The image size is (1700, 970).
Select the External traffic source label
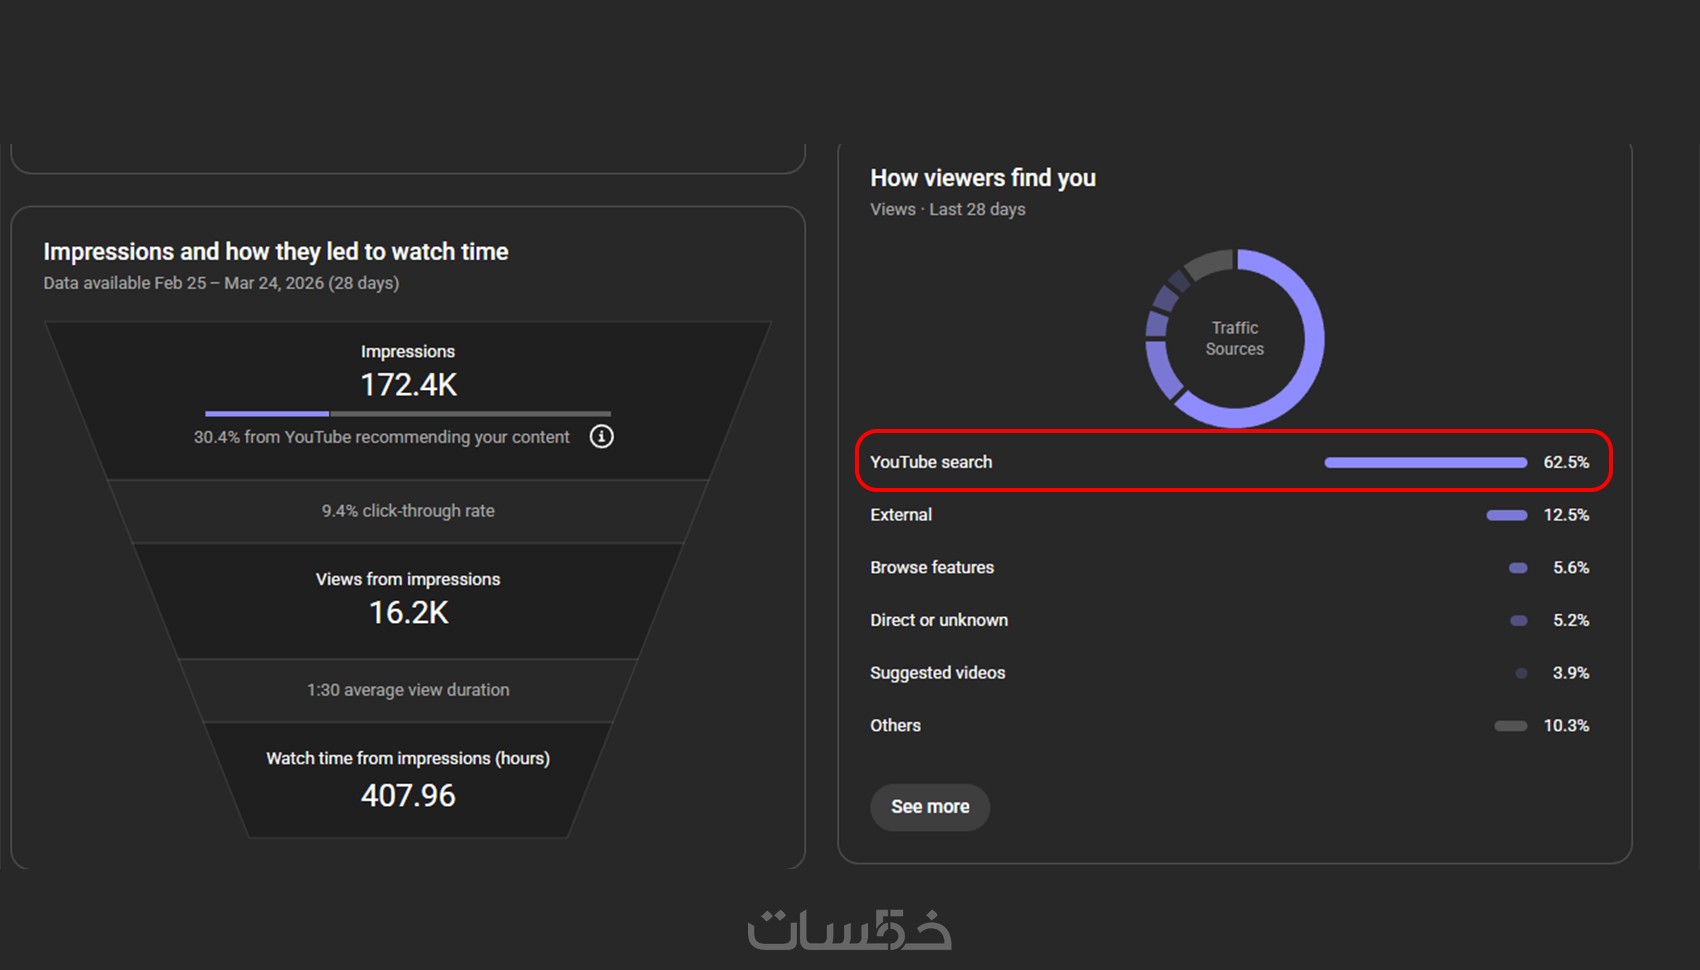[x=901, y=515]
